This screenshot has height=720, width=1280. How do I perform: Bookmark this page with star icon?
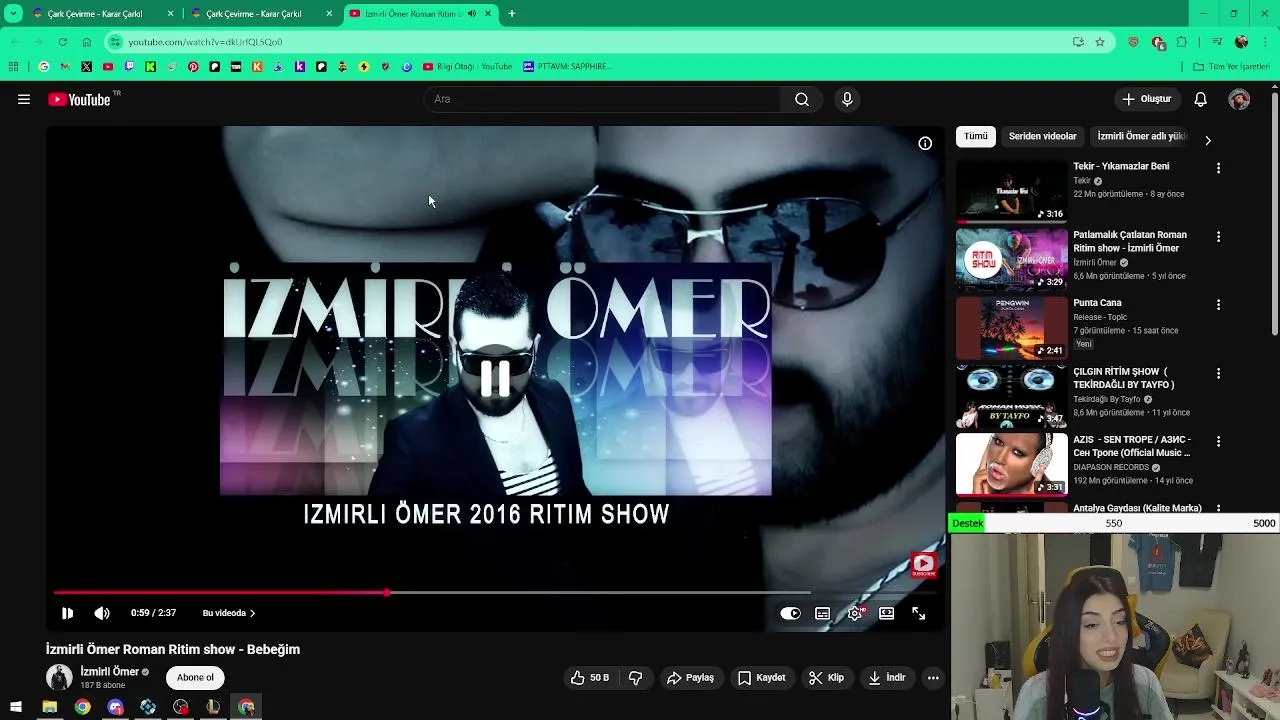coord(1100,42)
